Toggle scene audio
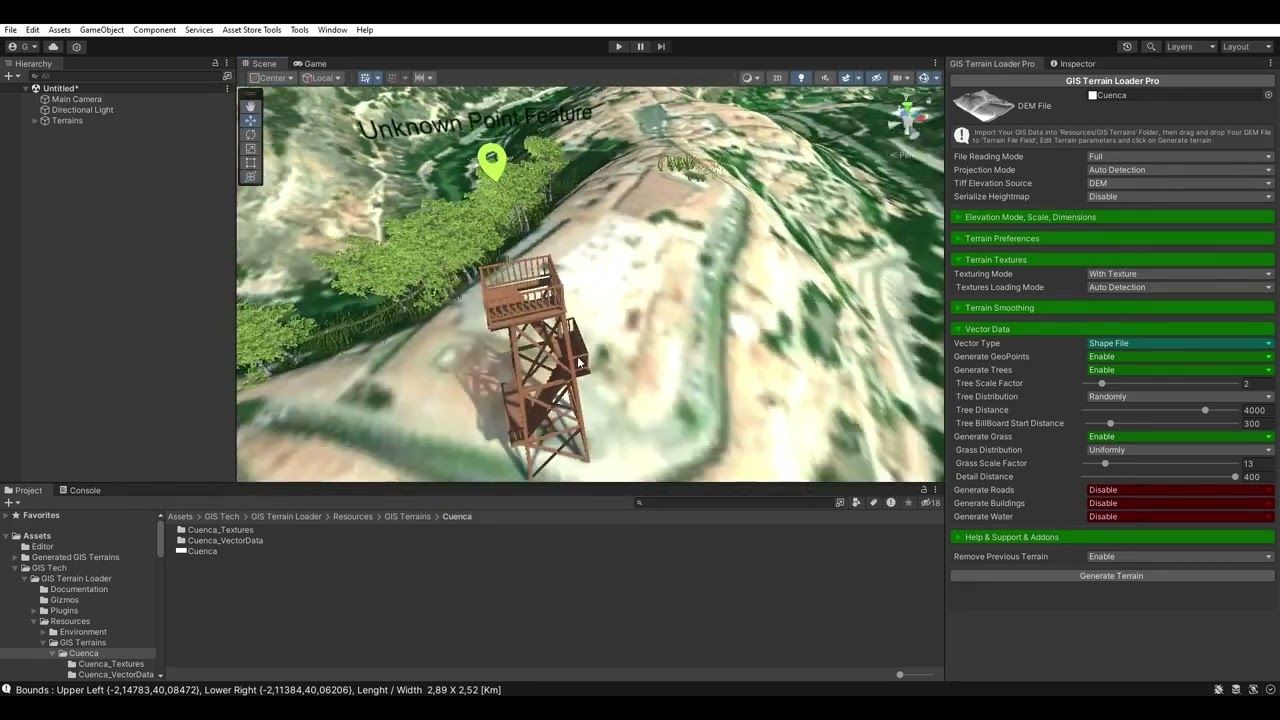This screenshot has width=1280, height=720. click(x=825, y=78)
